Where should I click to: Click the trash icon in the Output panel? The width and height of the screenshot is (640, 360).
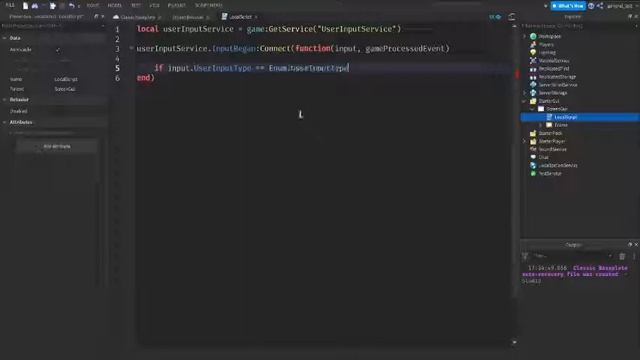click(622, 256)
